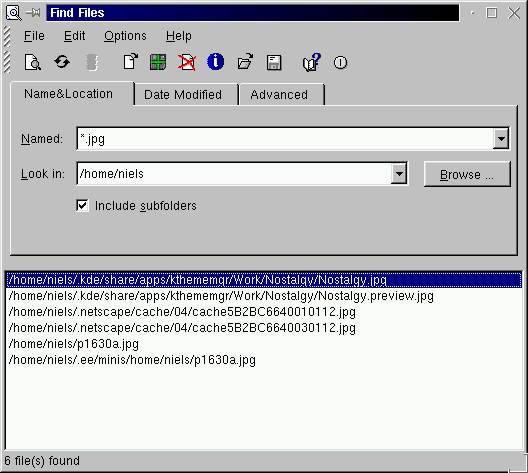This screenshot has height=473, width=528.
Task: Toggle the Include subfolders checkbox
Action: [82, 205]
